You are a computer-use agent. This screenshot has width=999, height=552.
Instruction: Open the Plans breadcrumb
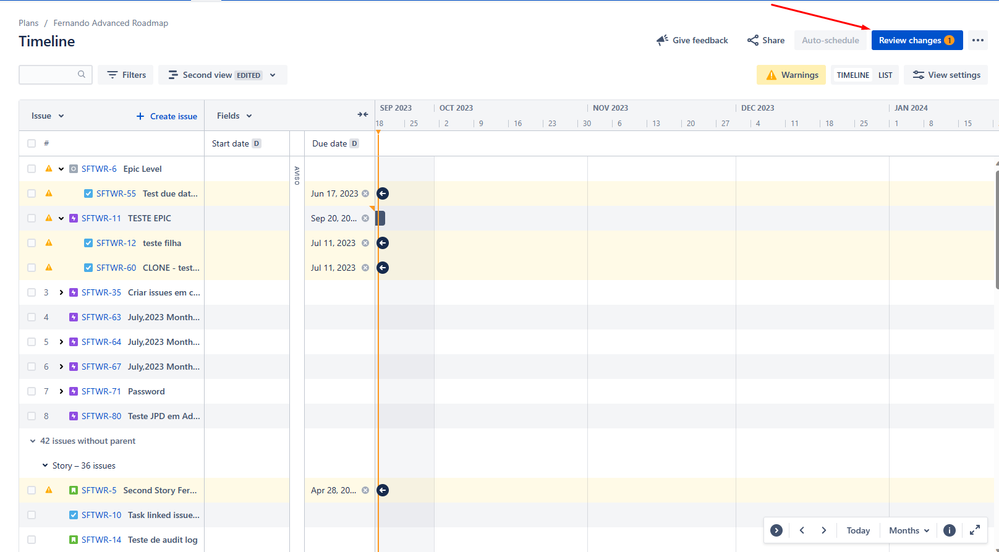tap(29, 23)
